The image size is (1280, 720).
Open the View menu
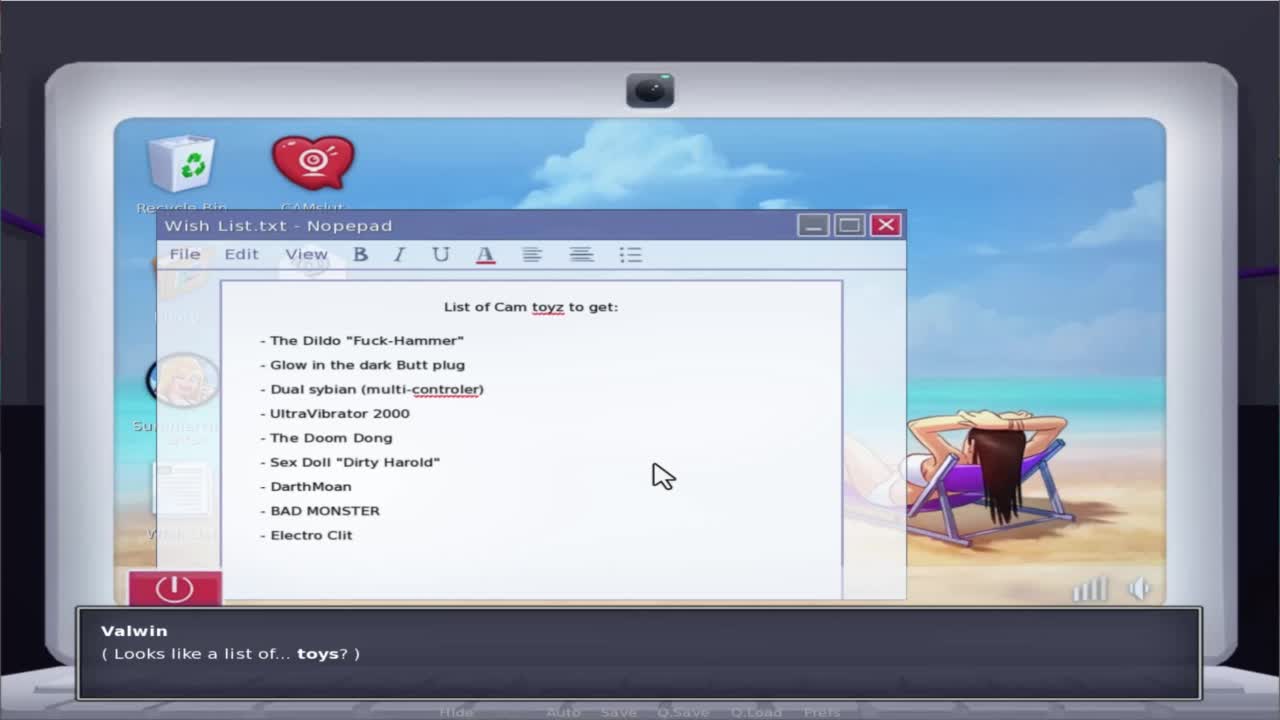click(306, 254)
